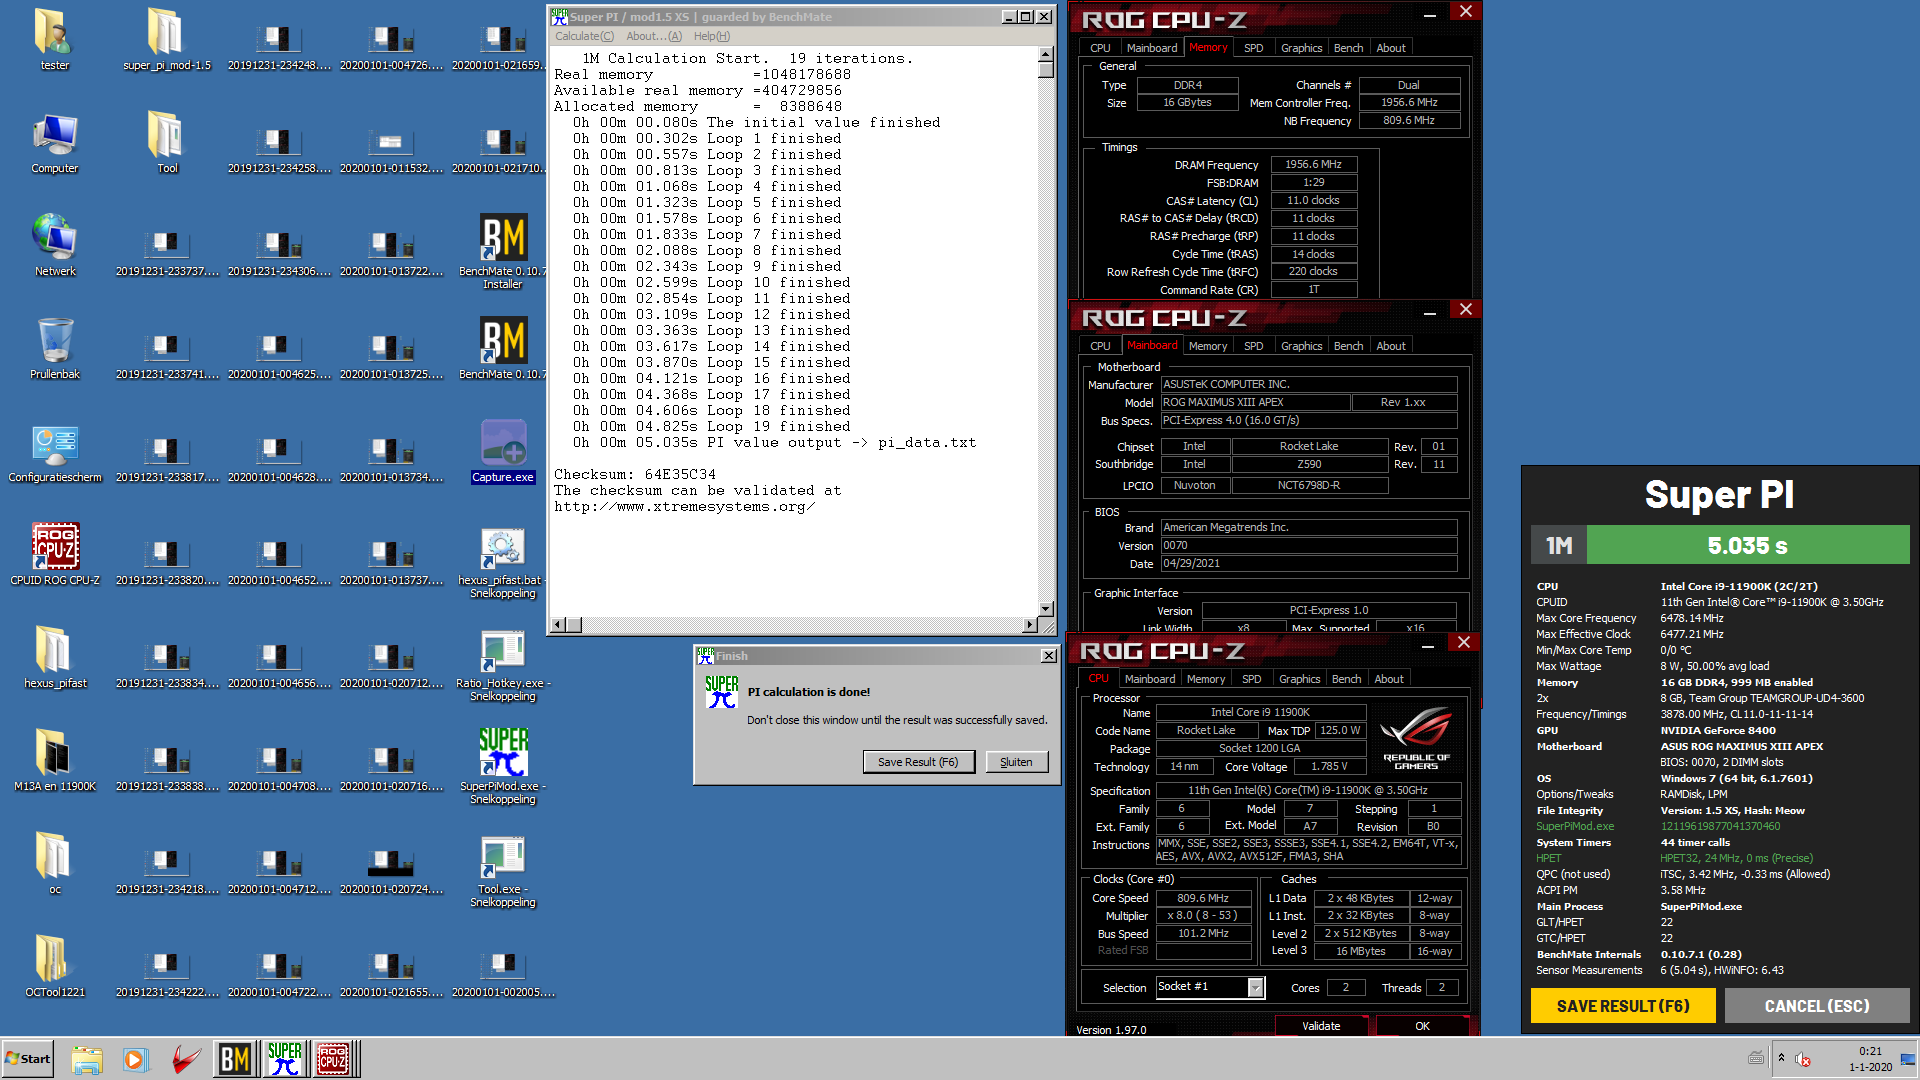The image size is (1920, 1080).
Task: Open the M13A en 11900K folder
Action: click(x=54, y=761)
